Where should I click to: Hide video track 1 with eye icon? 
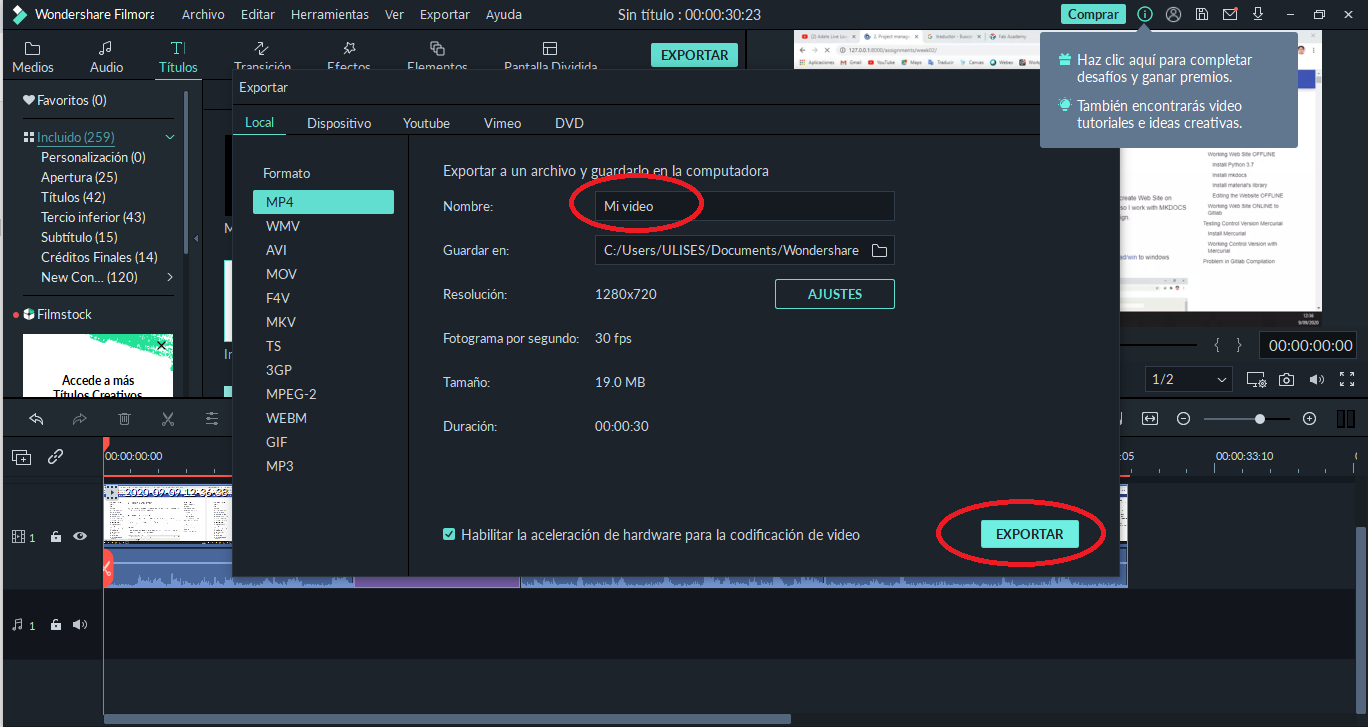[x=80, y=536]
